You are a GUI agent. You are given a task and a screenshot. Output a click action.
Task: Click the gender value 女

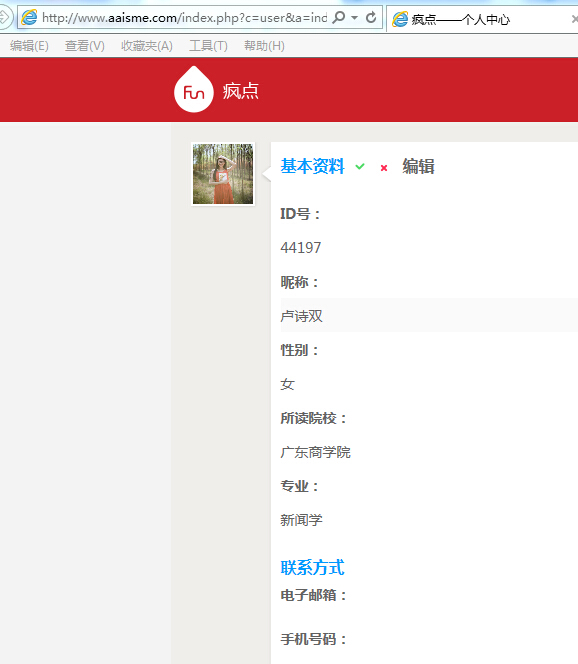pos(287,384)
